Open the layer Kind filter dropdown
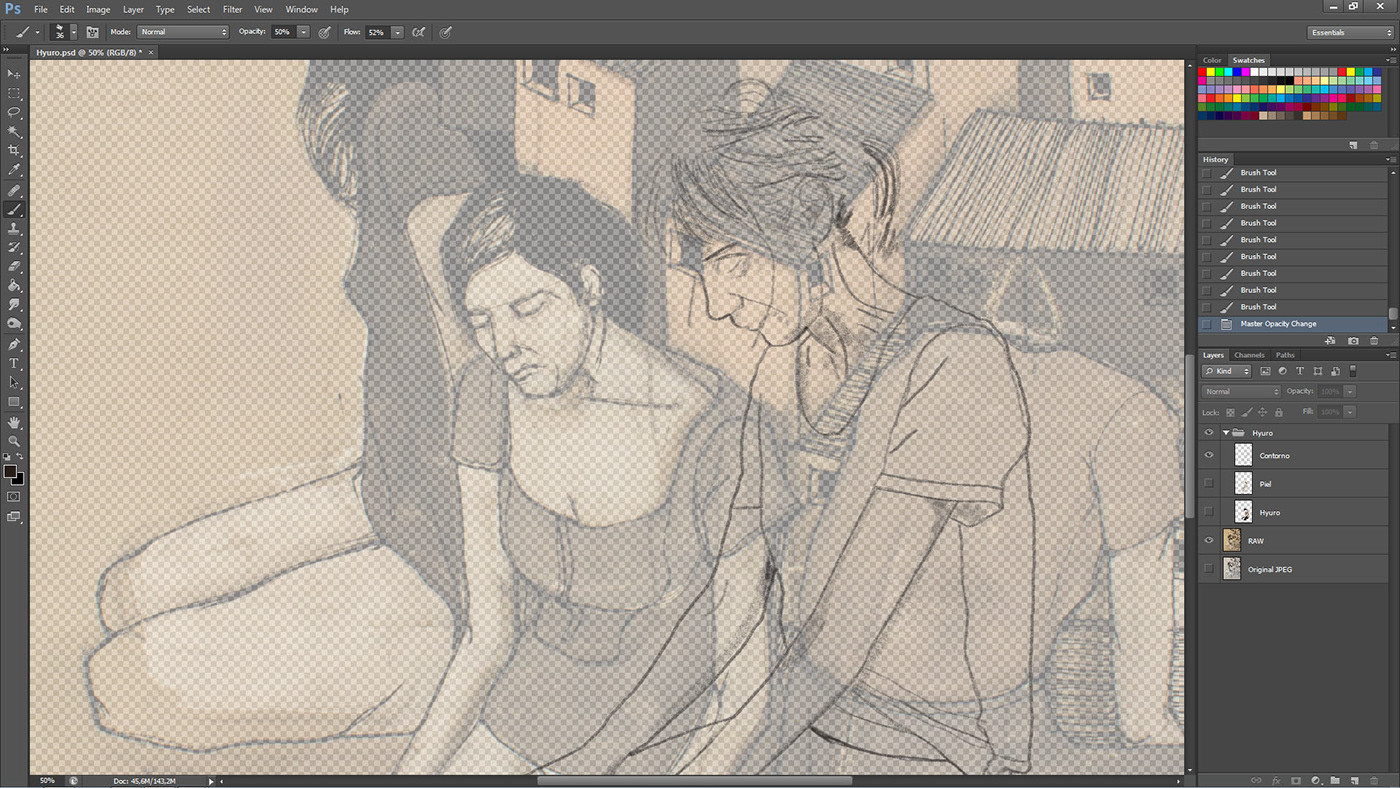The width and height of the screenshot is (1400, 788). pyautogui.click(x=1227, y=371)
